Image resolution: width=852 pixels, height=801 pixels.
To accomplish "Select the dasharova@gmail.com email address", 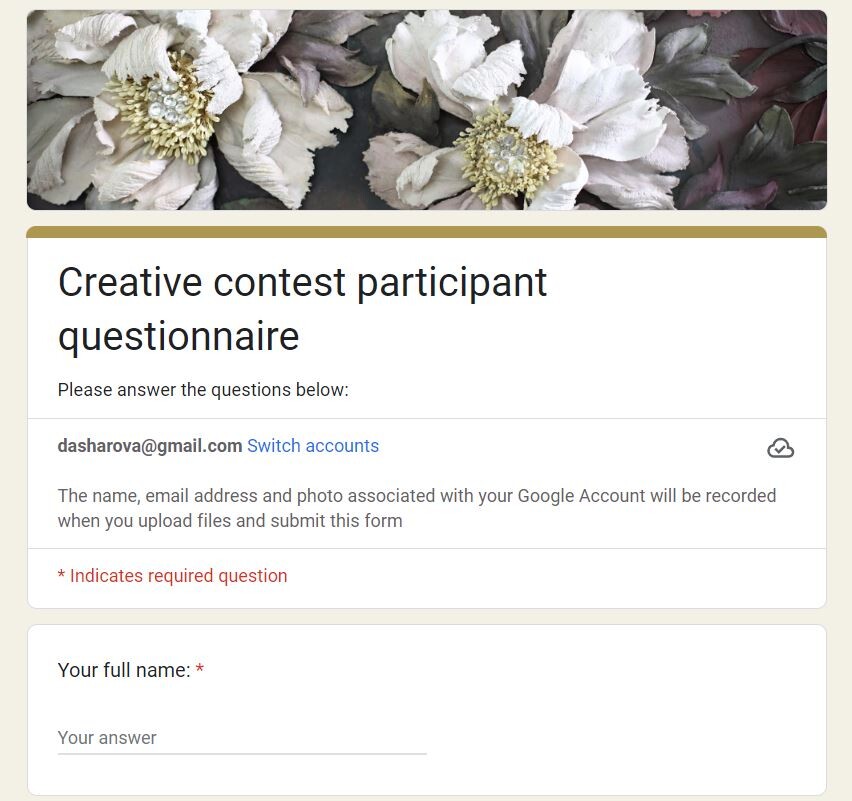I will (x=150, y=446).
